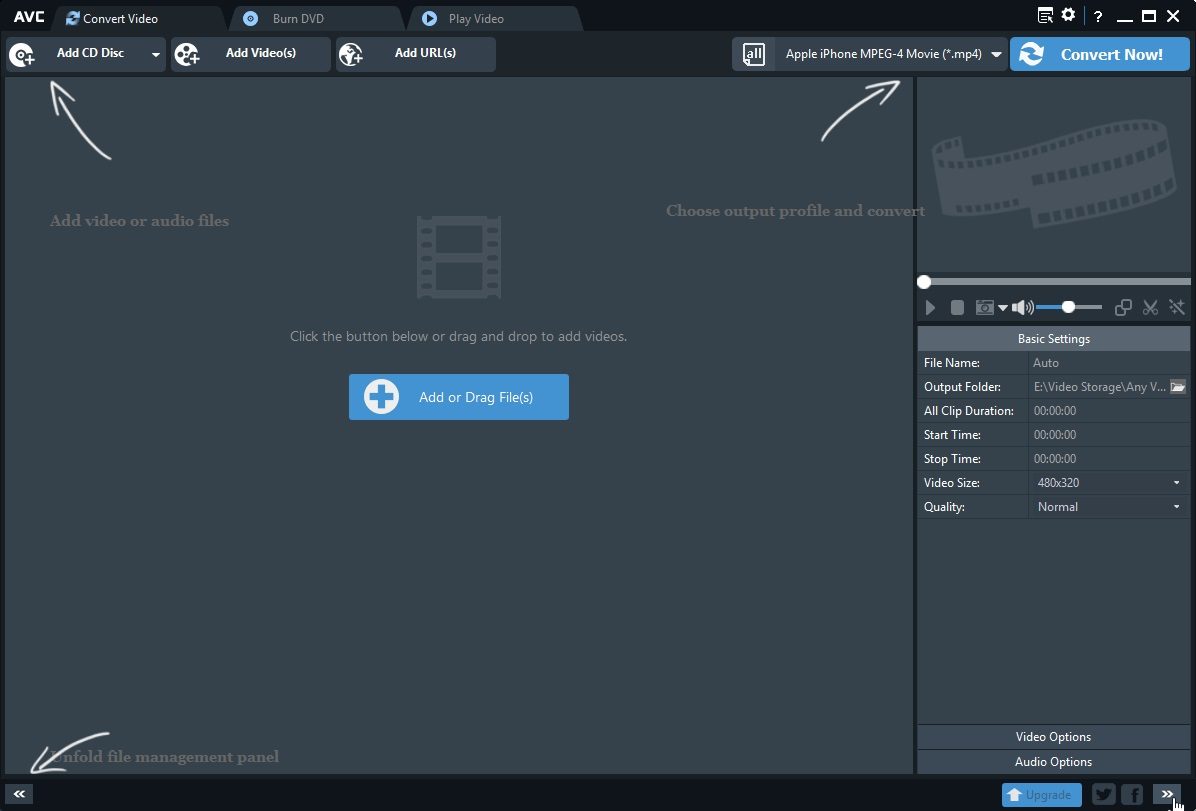Switch to the Play Video tab
Image resolution: width=1196 pixels, height=811 pixels.
coord(475,19)
